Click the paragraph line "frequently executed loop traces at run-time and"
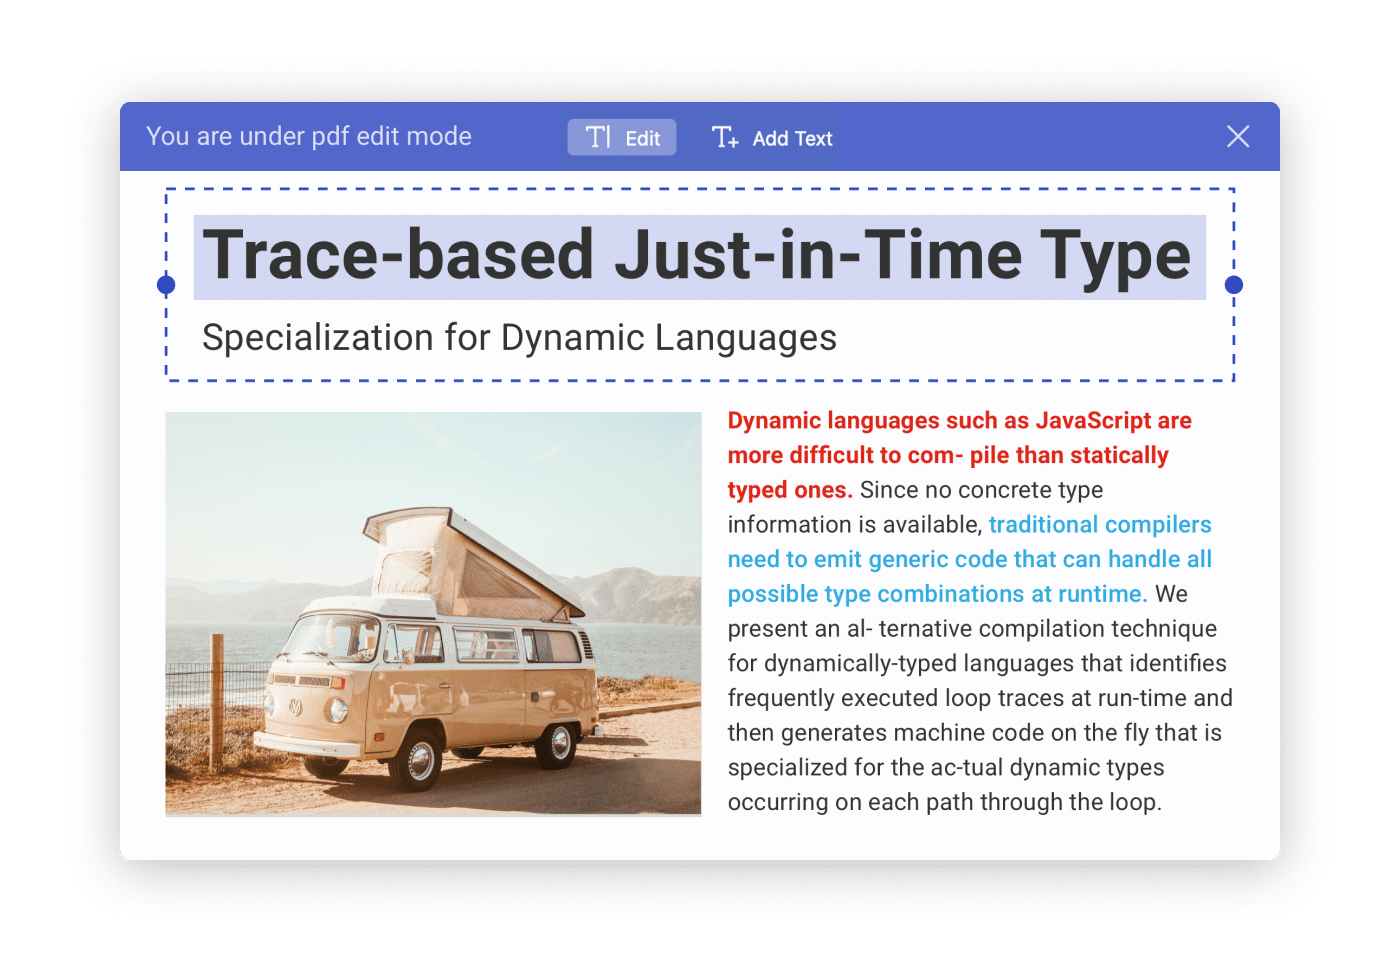This screenshot has height=960, width=1400. click(980, 698)
